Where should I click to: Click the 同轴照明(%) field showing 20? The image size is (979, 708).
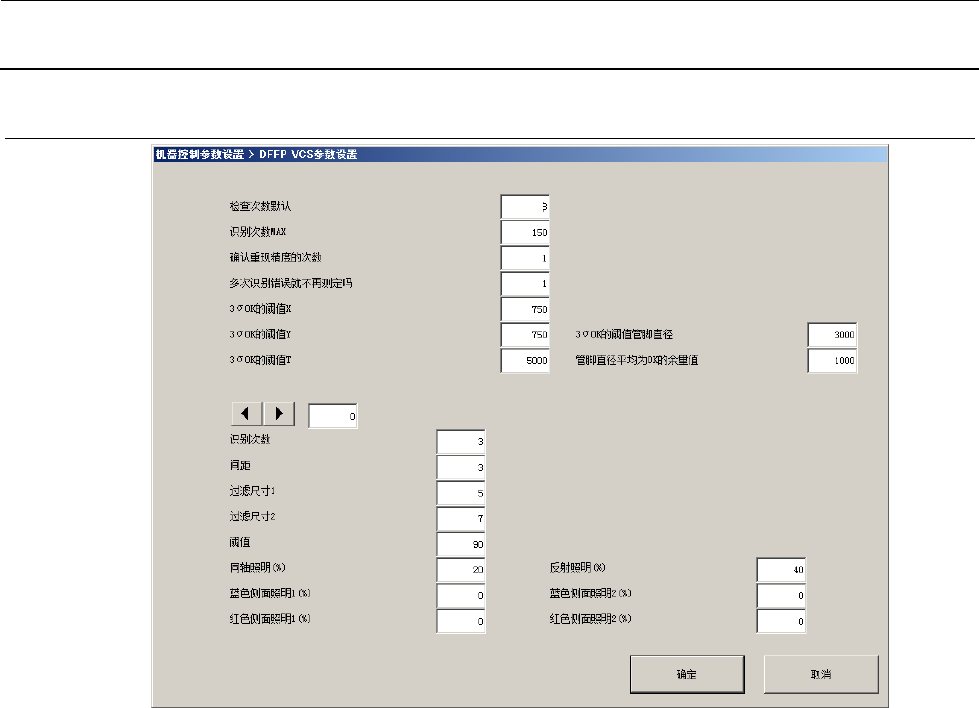pyautogui.click(x=461, y=569)
